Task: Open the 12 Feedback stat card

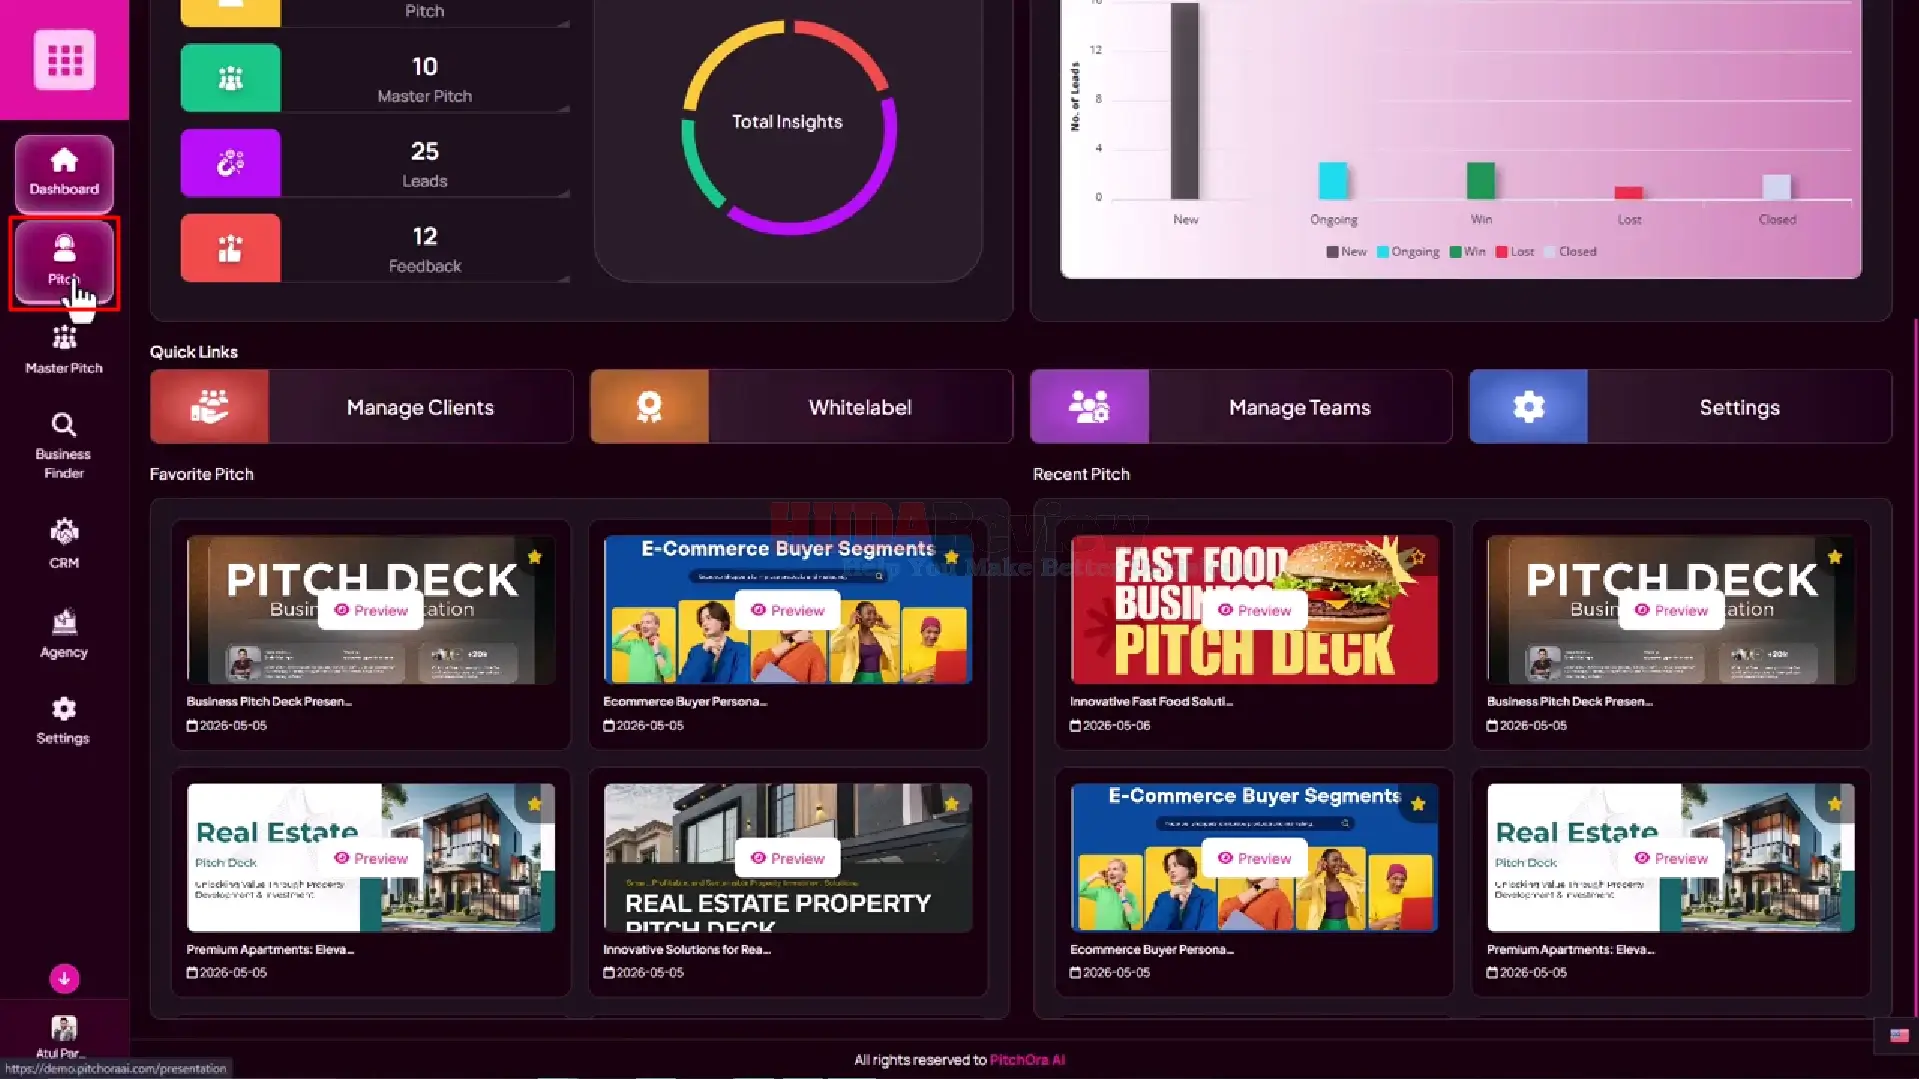Action: (x=375, y=248)
